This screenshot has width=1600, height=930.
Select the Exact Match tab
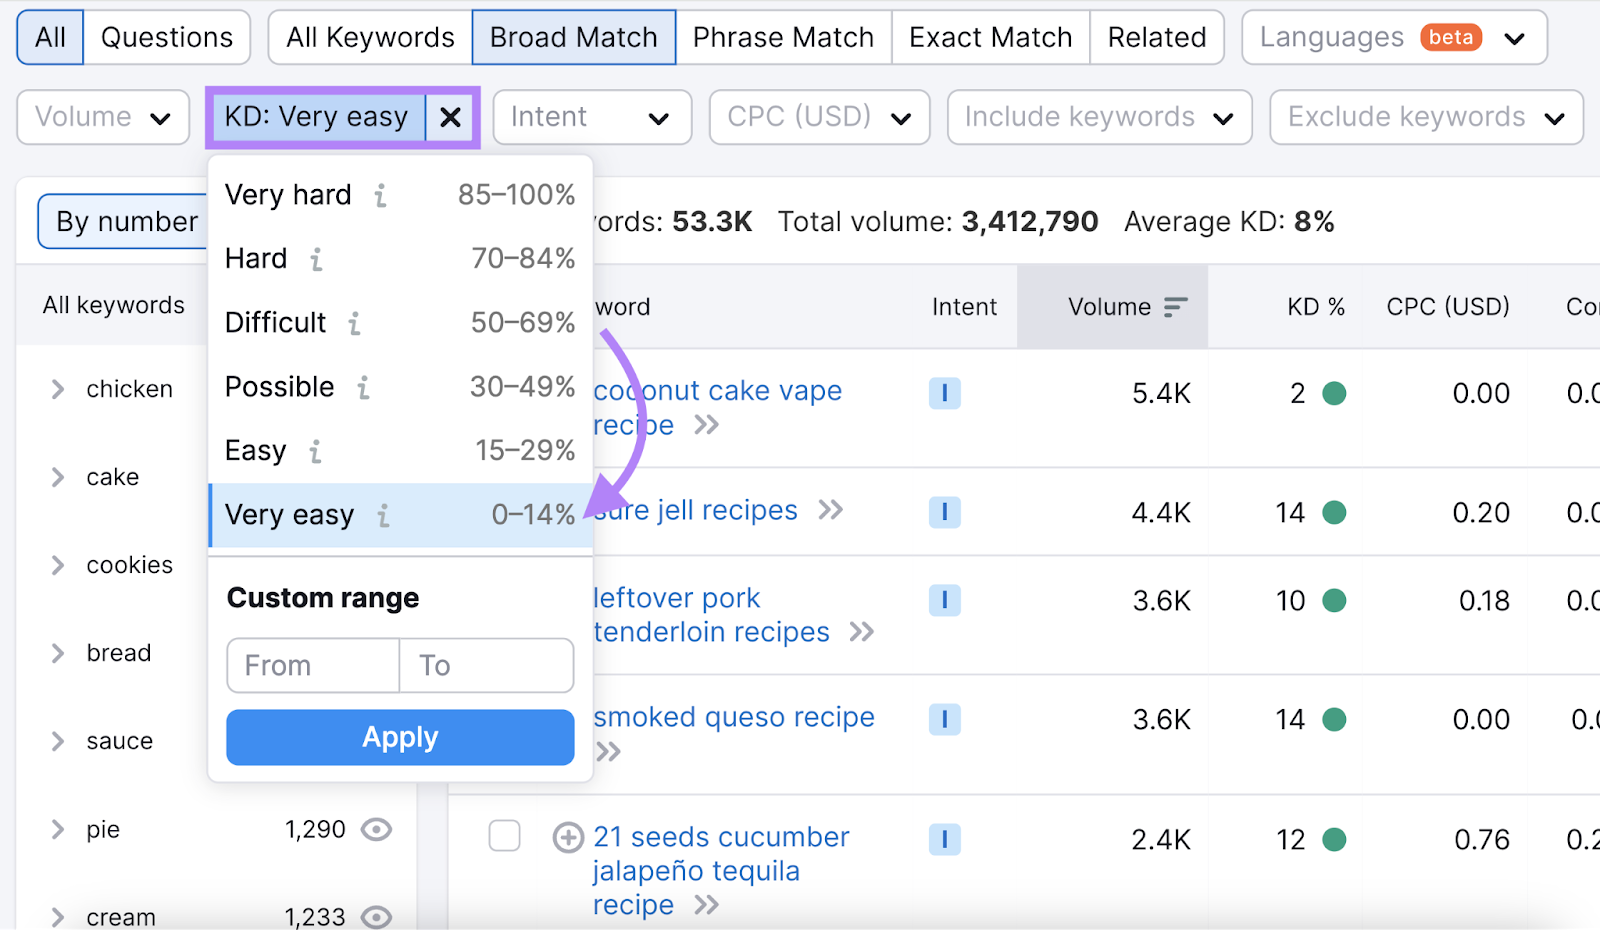click(x=989, y=37)
